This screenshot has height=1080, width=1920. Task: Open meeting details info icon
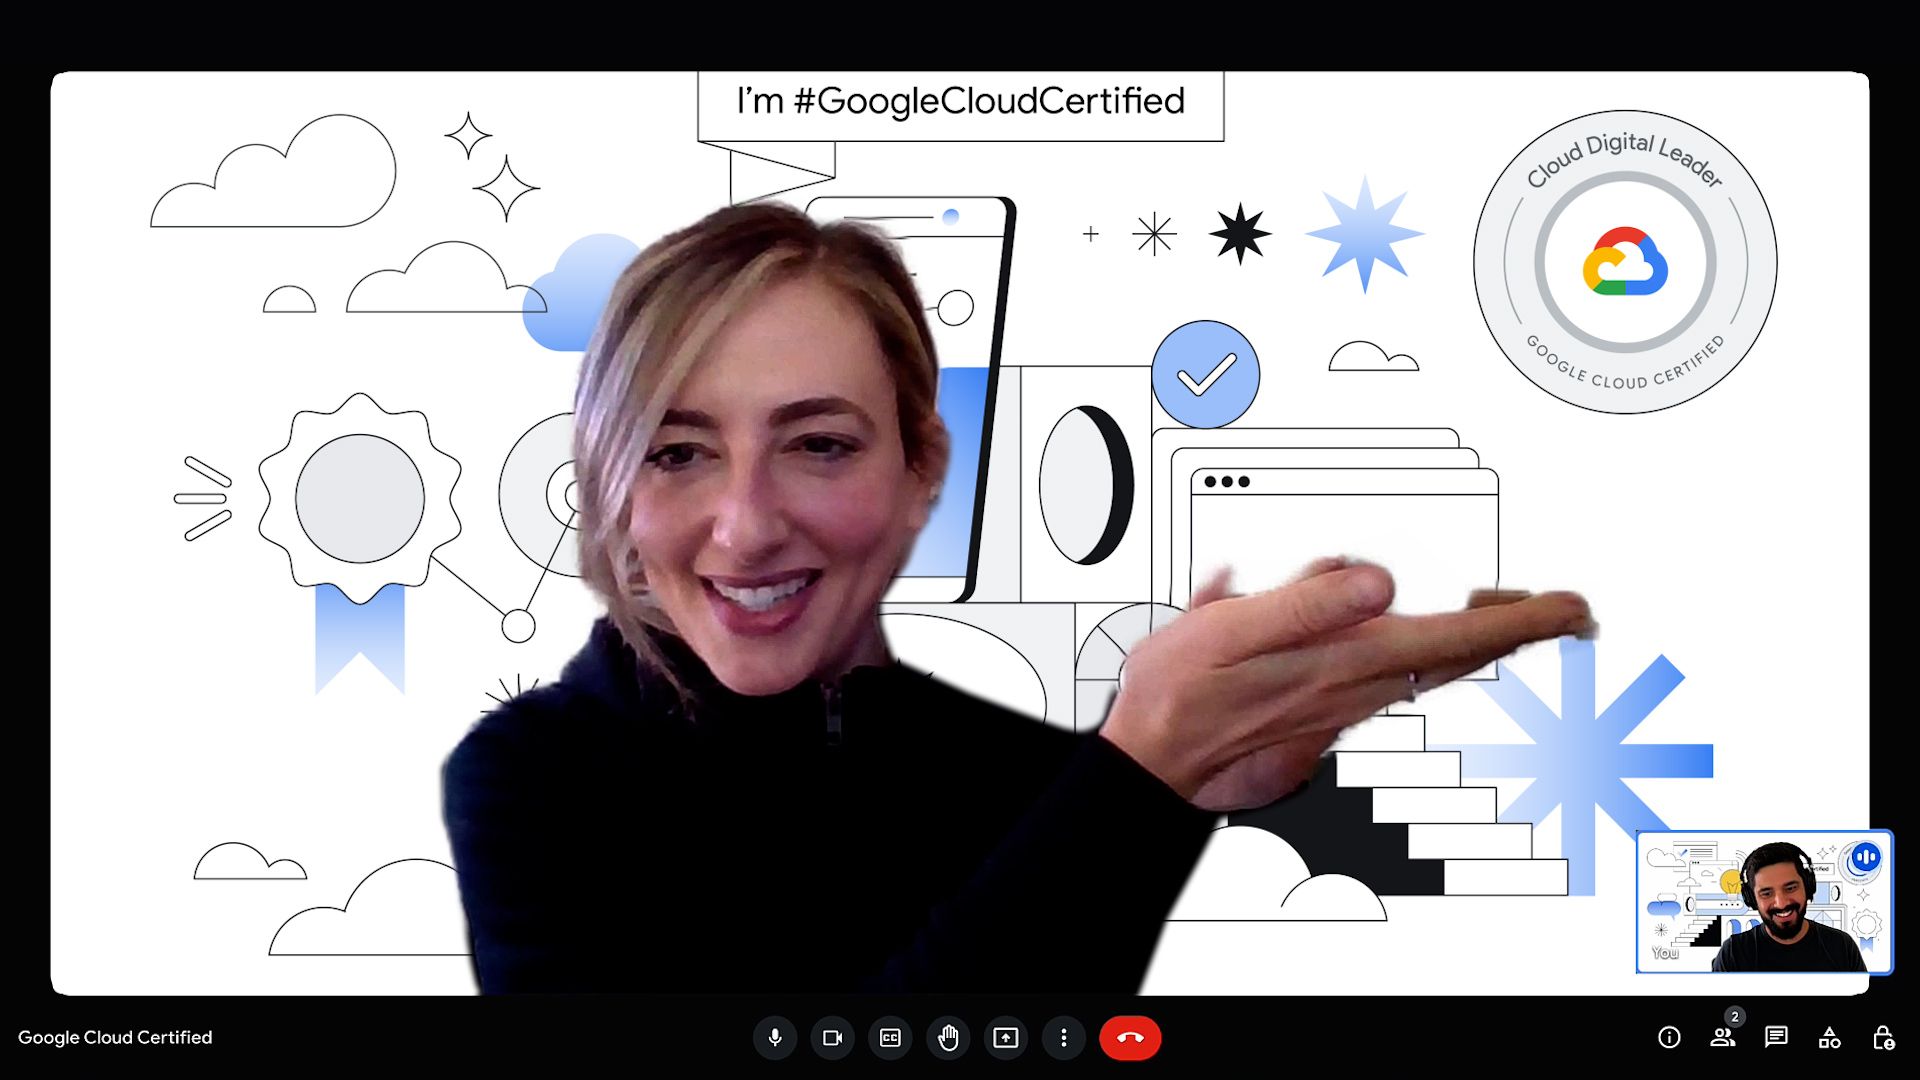pyautogui.click(x=1669, y=1038)
